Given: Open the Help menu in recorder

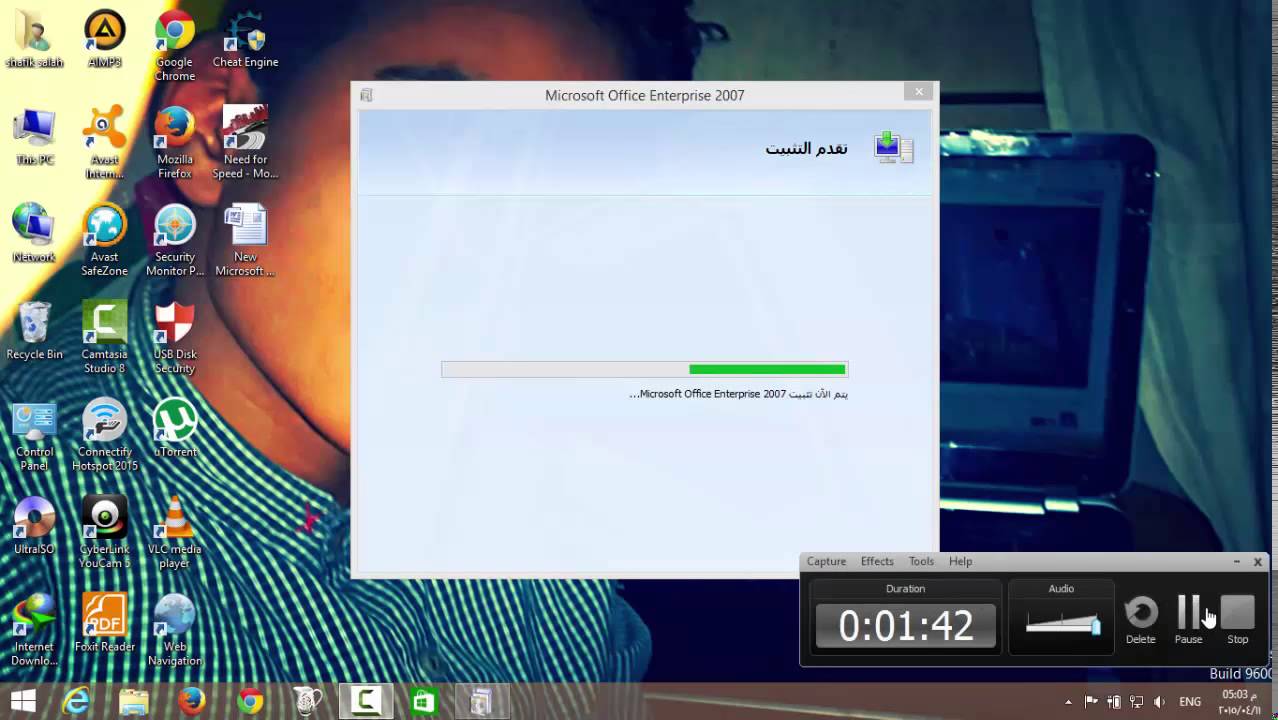Looking at the screenshot, I should (x=960, y=562).
